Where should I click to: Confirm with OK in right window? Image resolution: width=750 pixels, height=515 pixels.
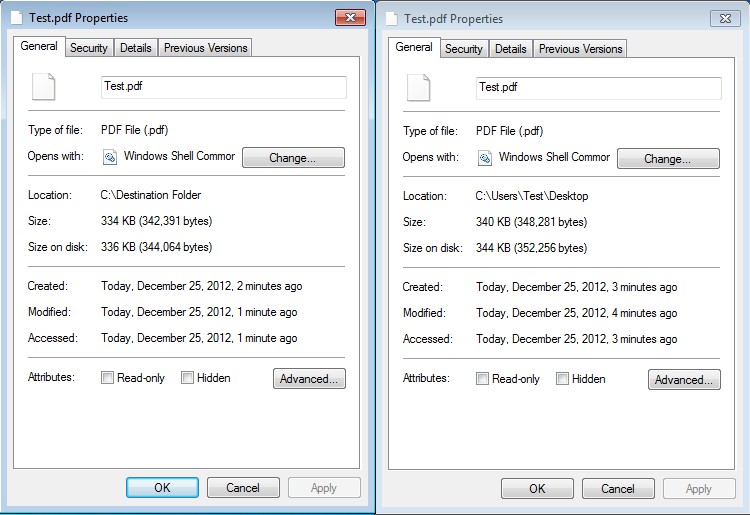[537, 488]
